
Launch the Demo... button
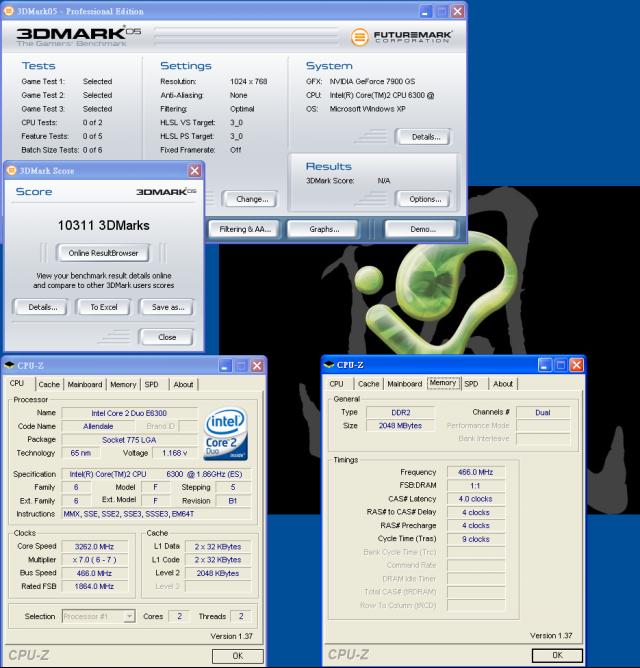coord(423,229)
